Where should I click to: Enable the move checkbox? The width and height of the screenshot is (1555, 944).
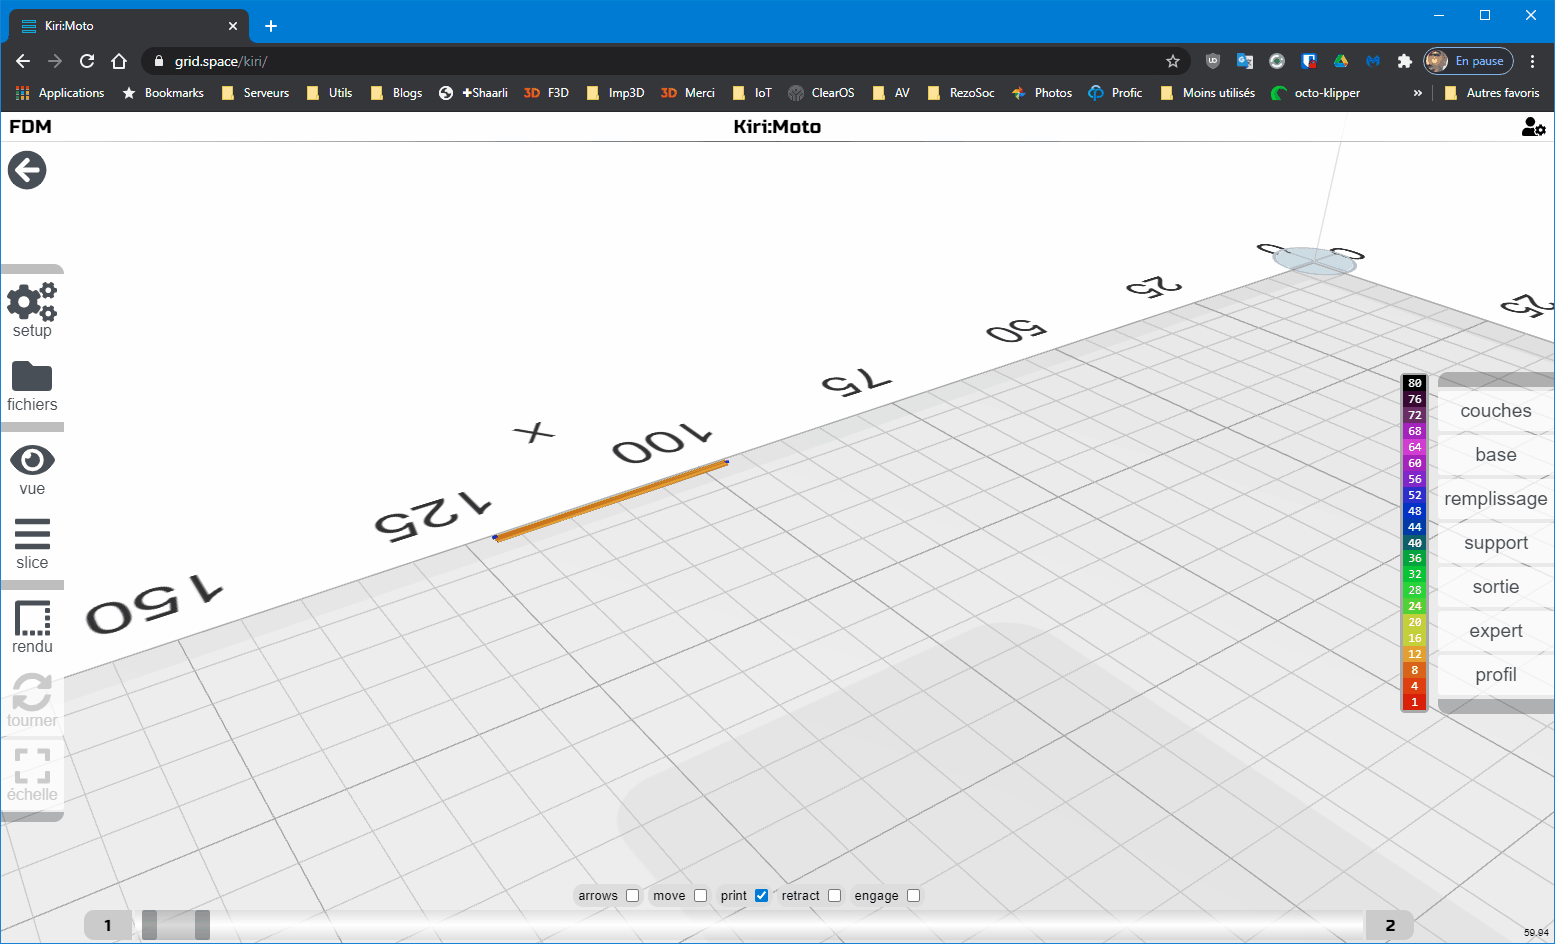point(700,896)
